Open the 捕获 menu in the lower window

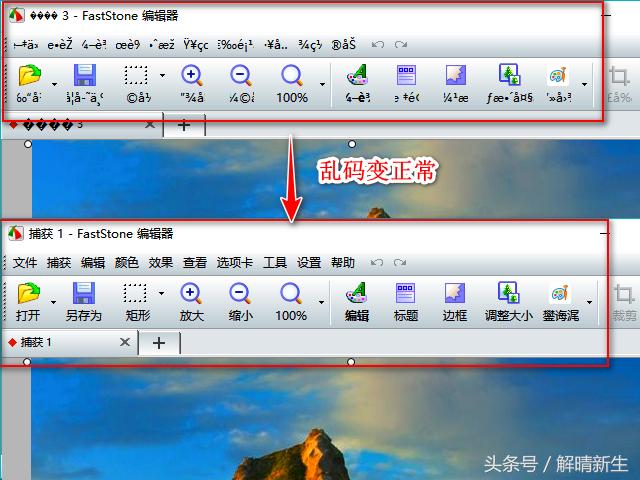(x=59, y=262)
